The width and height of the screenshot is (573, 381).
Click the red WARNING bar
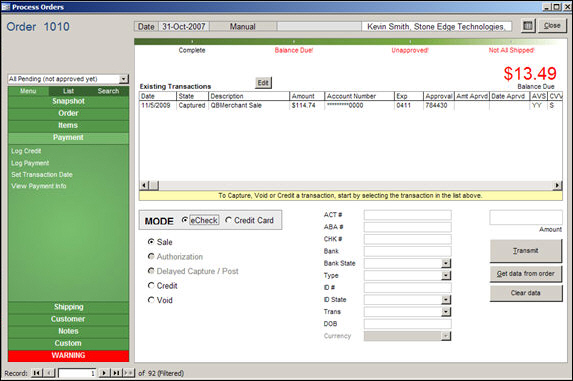68,355
